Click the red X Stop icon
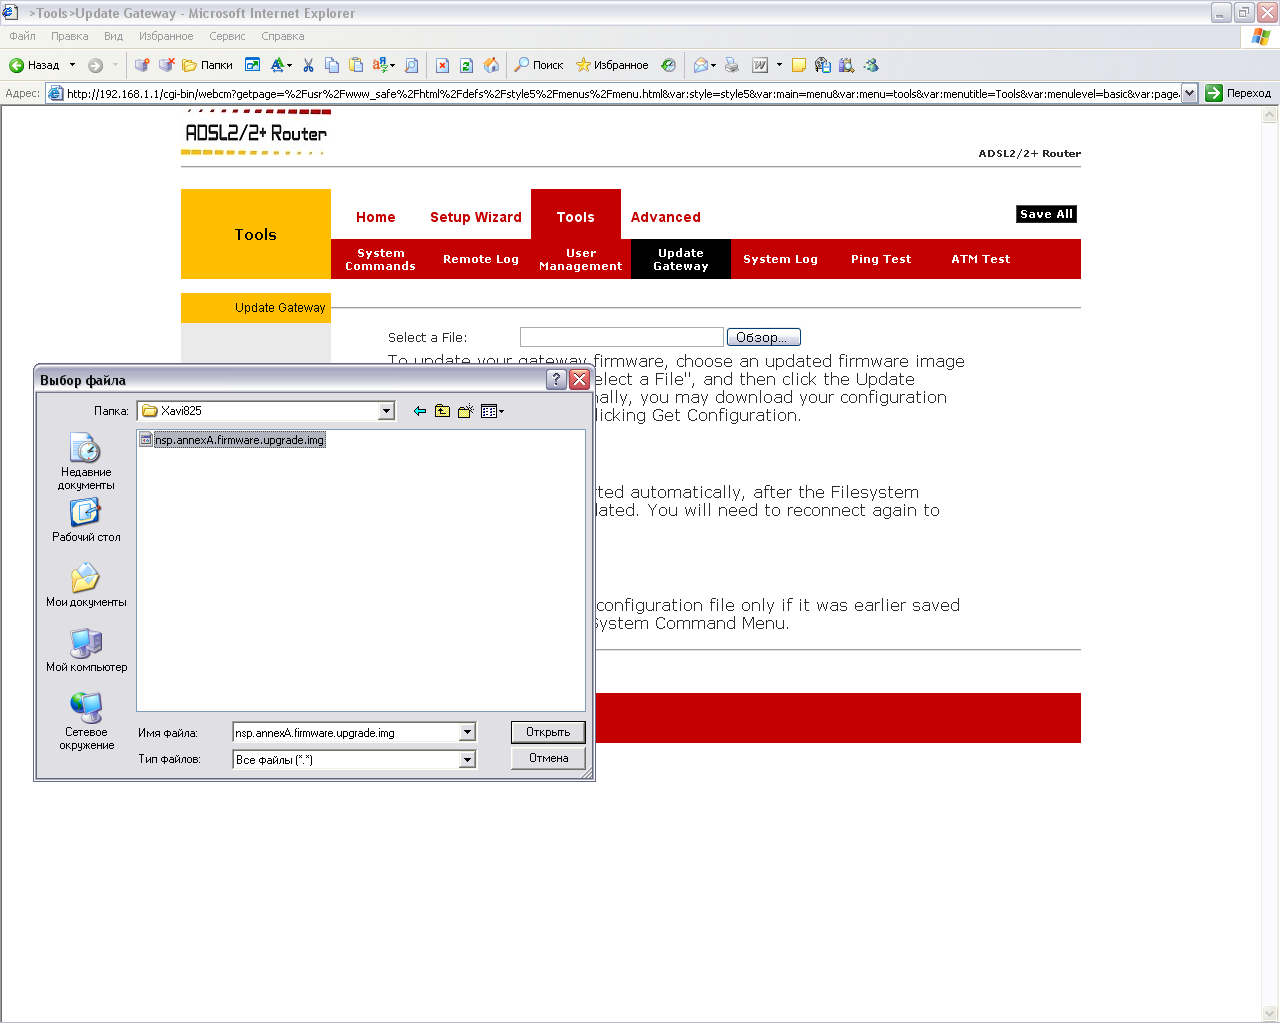Image resolution: width=1280 pixels, height=1024 pixels. click(442, 65)
